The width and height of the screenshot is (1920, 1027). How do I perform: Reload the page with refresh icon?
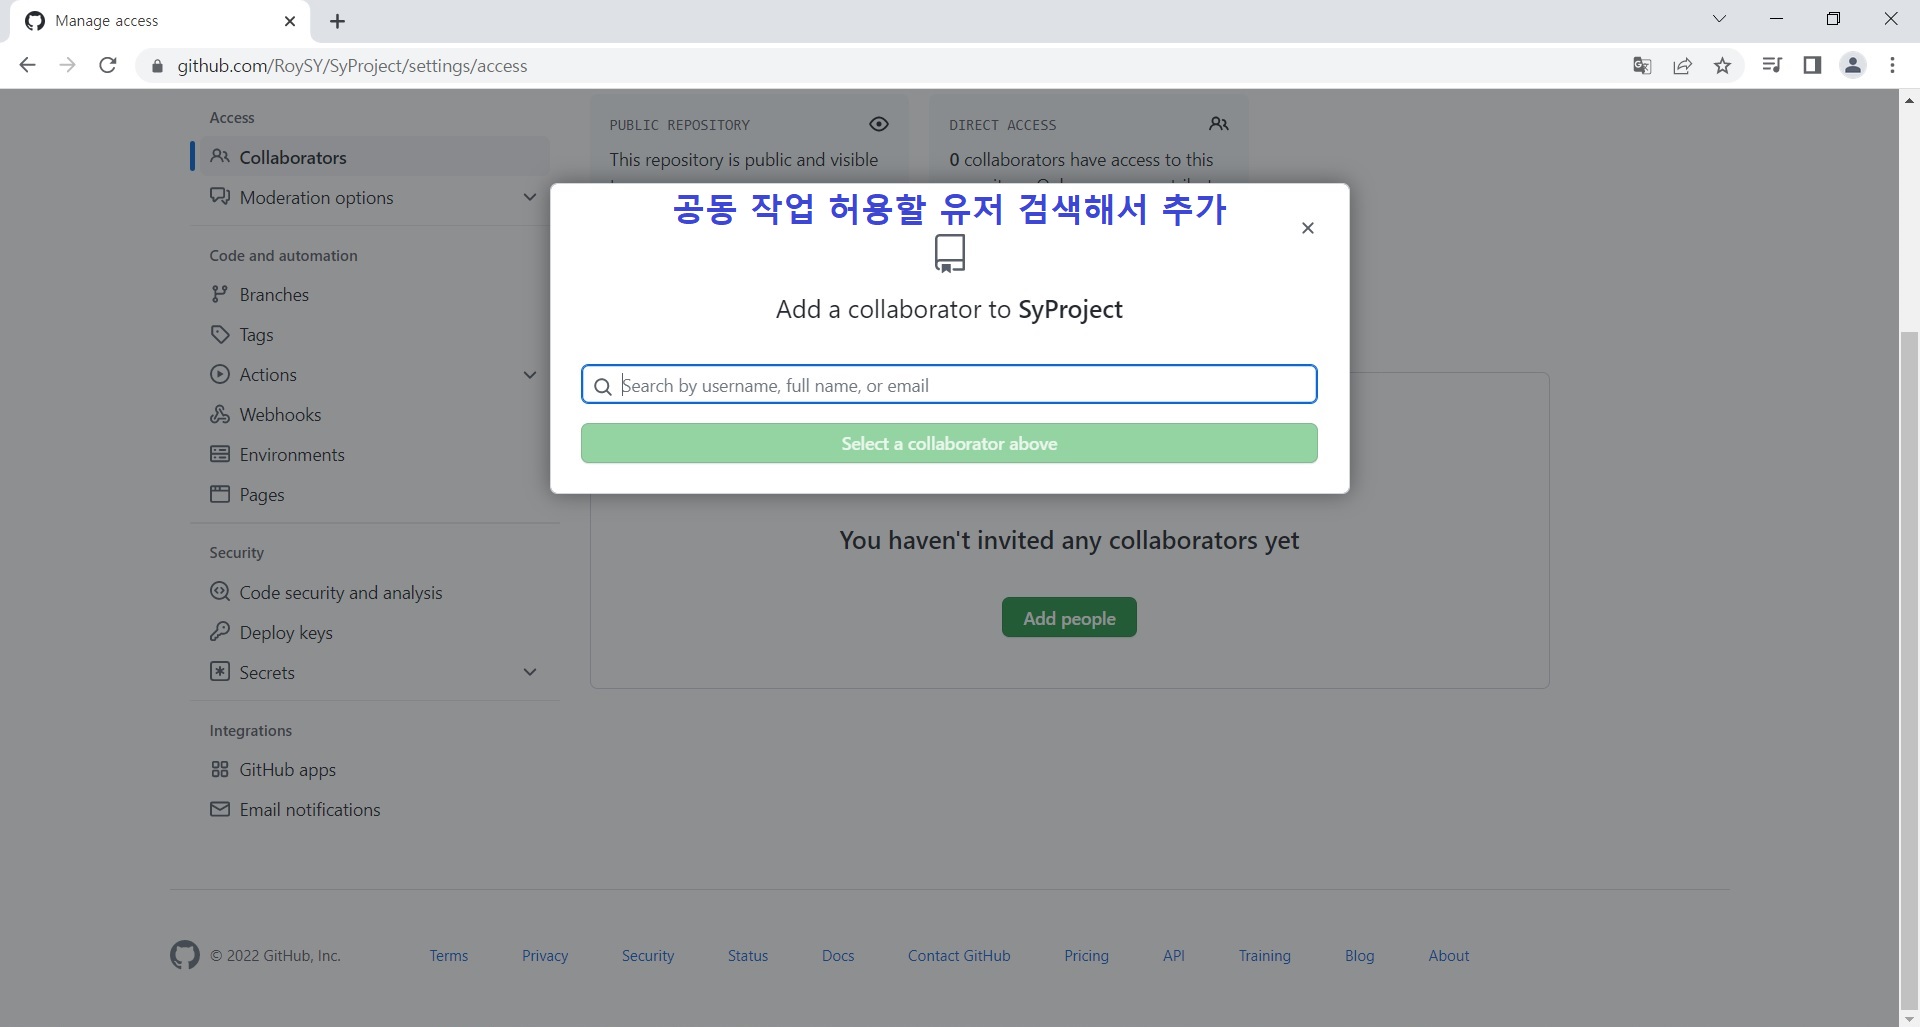pyautogui.click(x=108, y=65)
